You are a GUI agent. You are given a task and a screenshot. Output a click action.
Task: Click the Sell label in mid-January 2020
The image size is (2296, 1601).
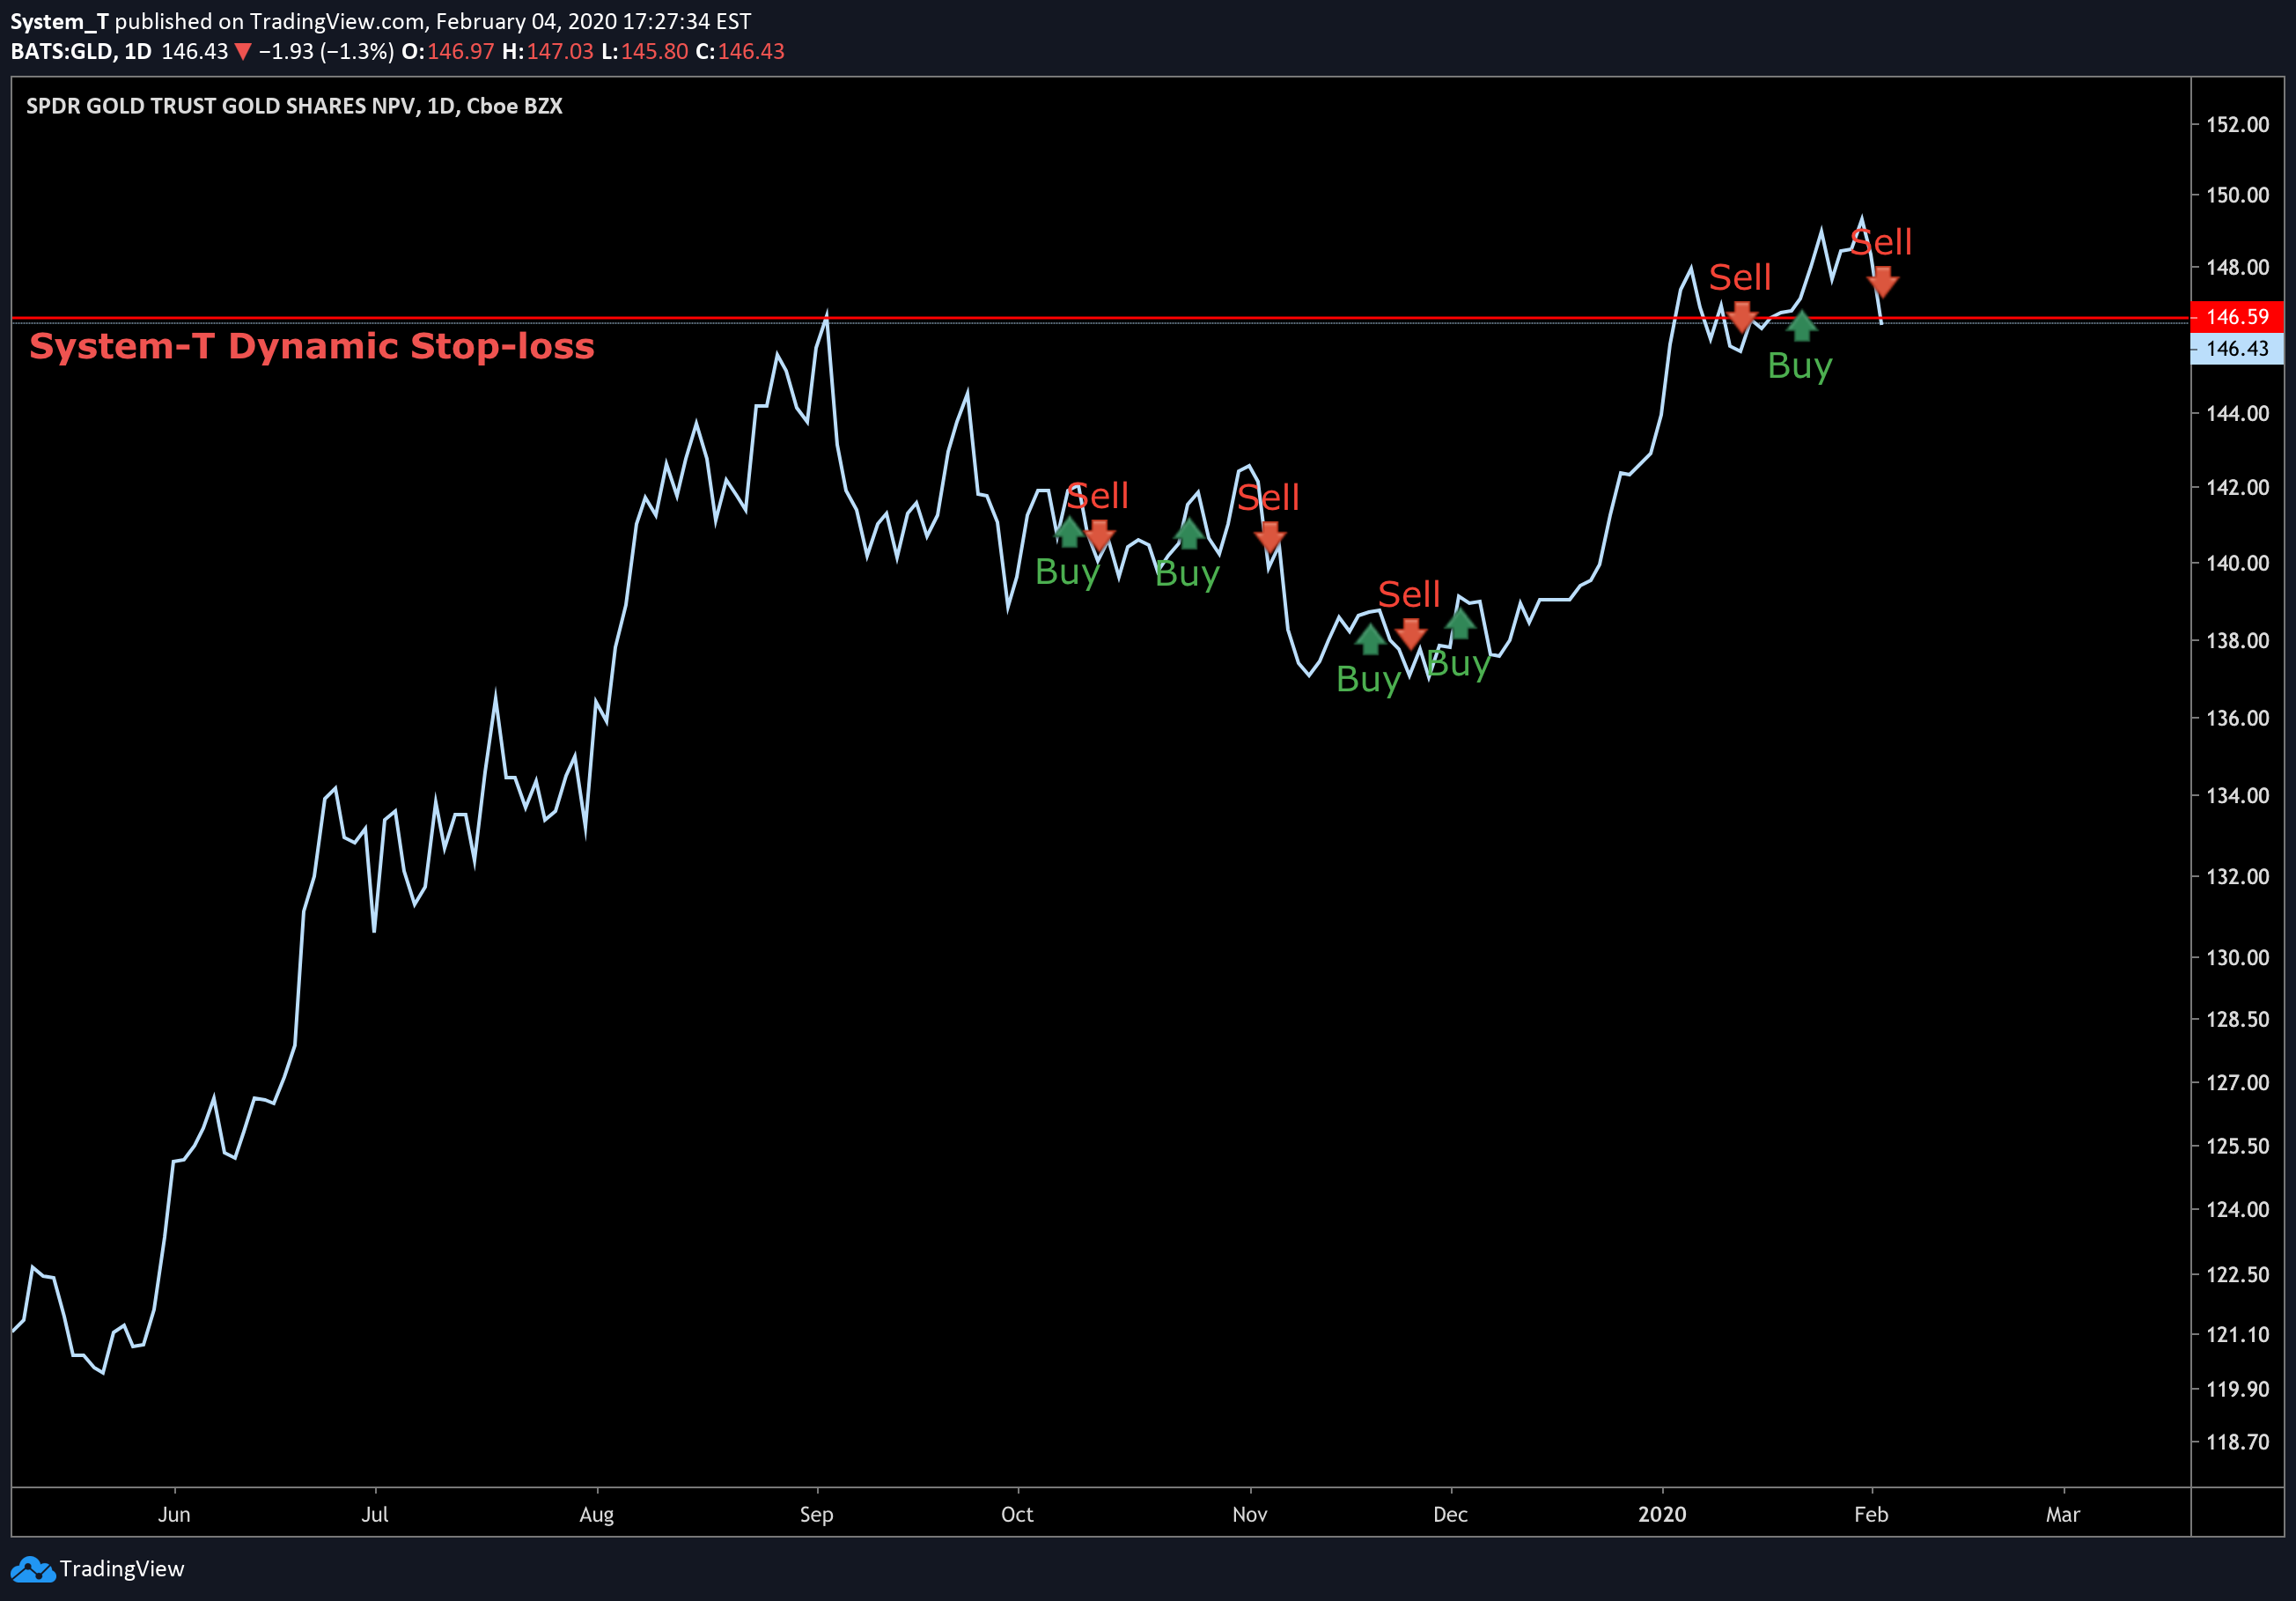point(1740,277)
